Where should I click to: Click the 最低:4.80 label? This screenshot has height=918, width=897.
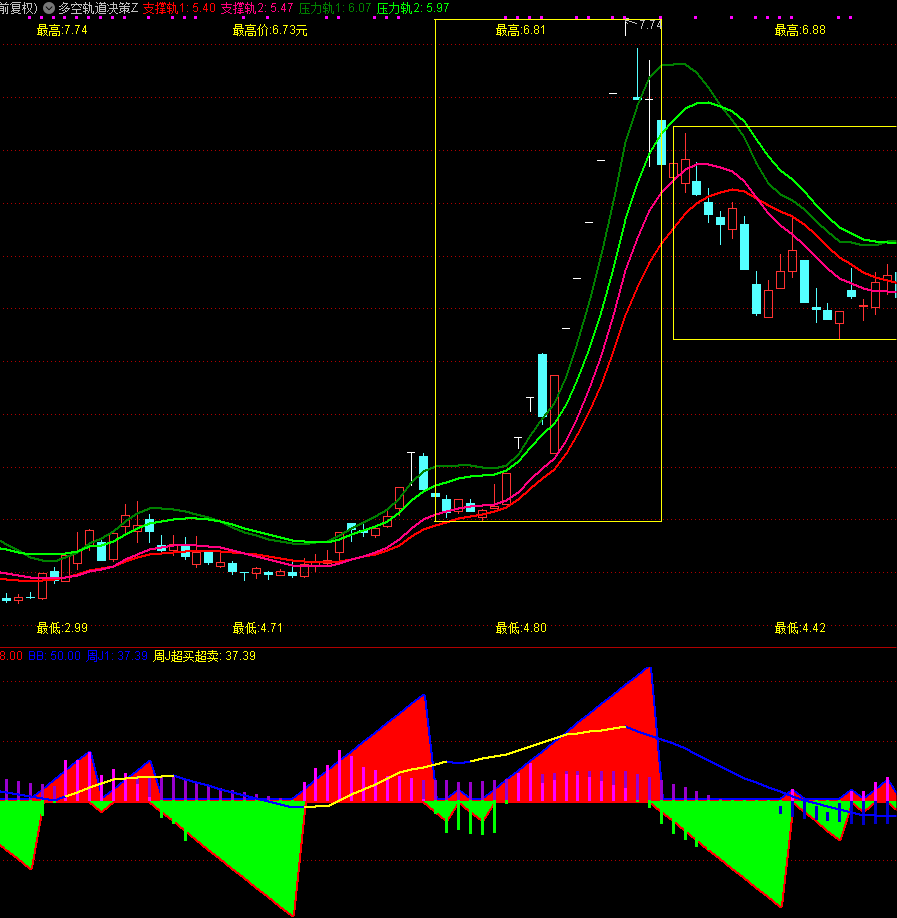pos(521,628)
